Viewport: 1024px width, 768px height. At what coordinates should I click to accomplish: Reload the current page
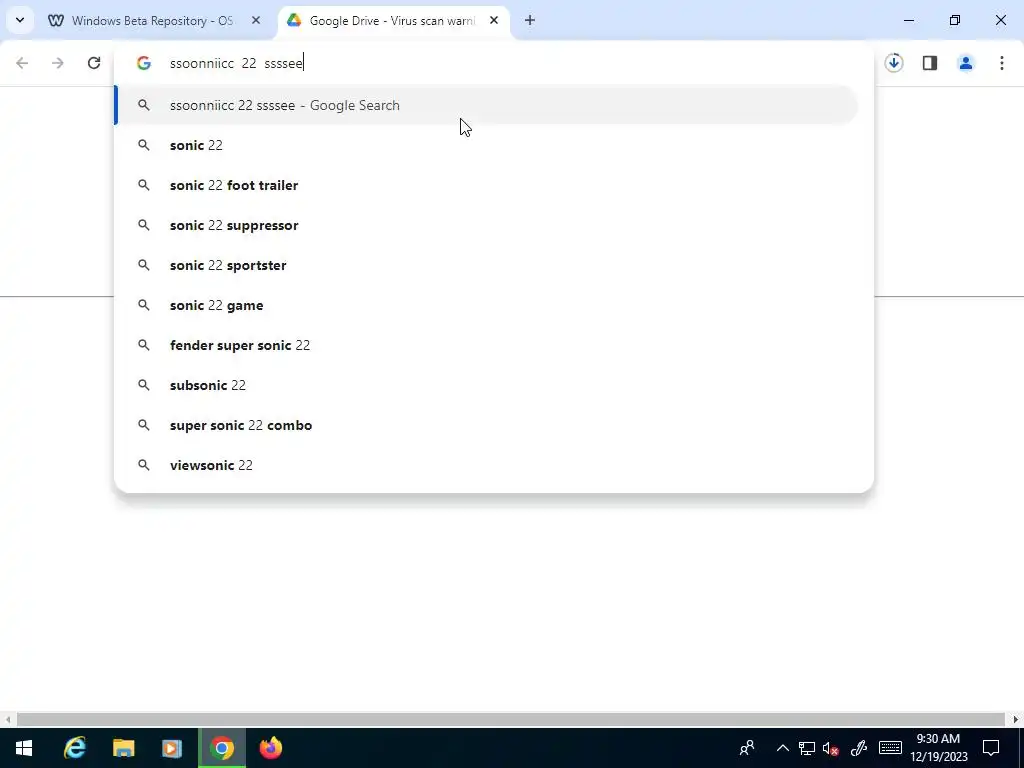(x=94, y=63)
